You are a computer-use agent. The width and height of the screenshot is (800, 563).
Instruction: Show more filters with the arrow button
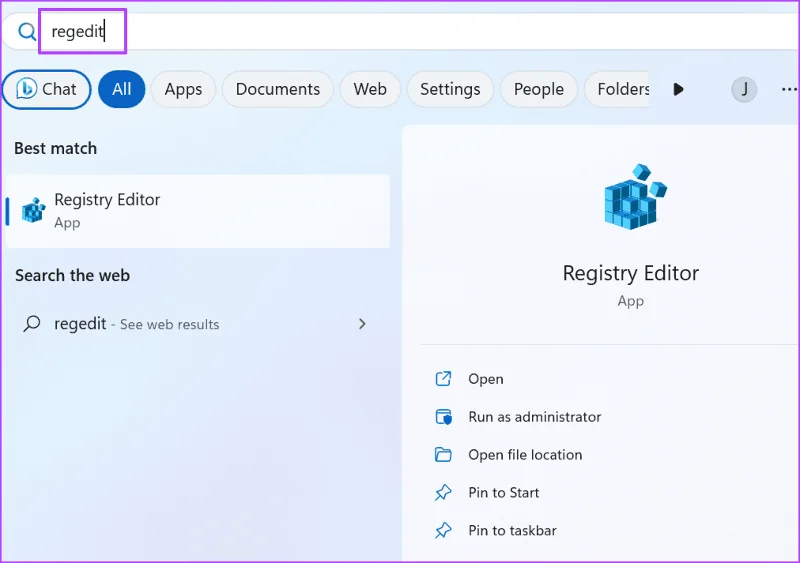(678, 89)
